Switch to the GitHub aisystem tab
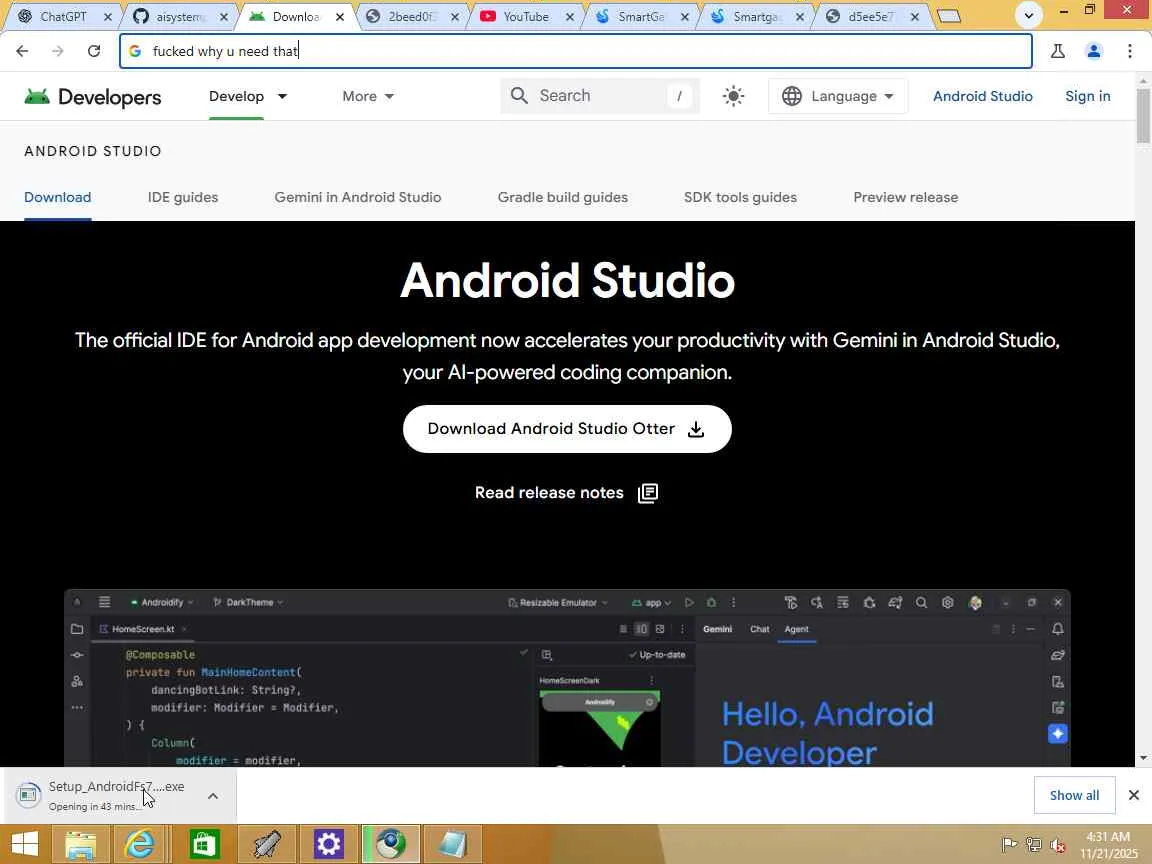 coord(180,16)
